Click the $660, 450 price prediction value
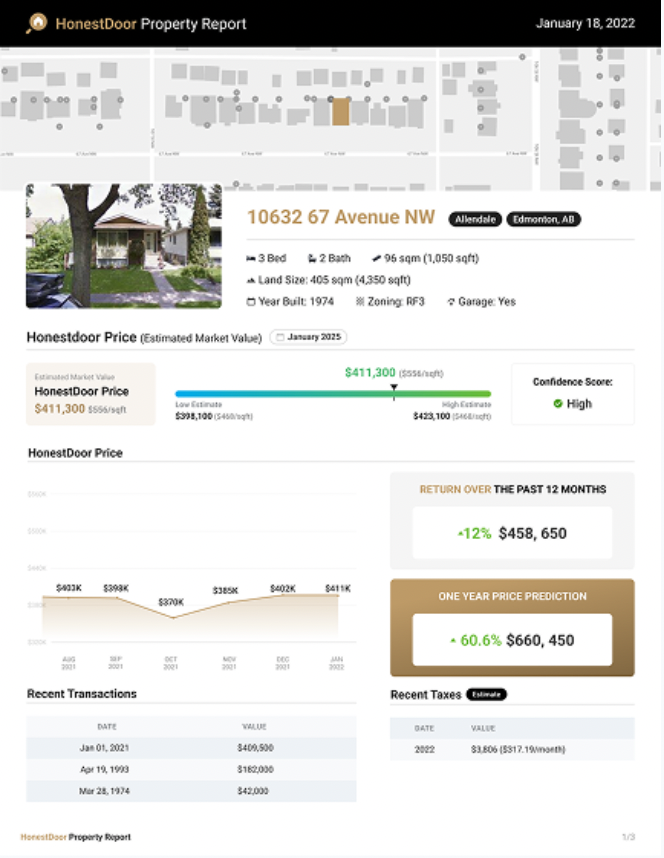 pos(540,640)
